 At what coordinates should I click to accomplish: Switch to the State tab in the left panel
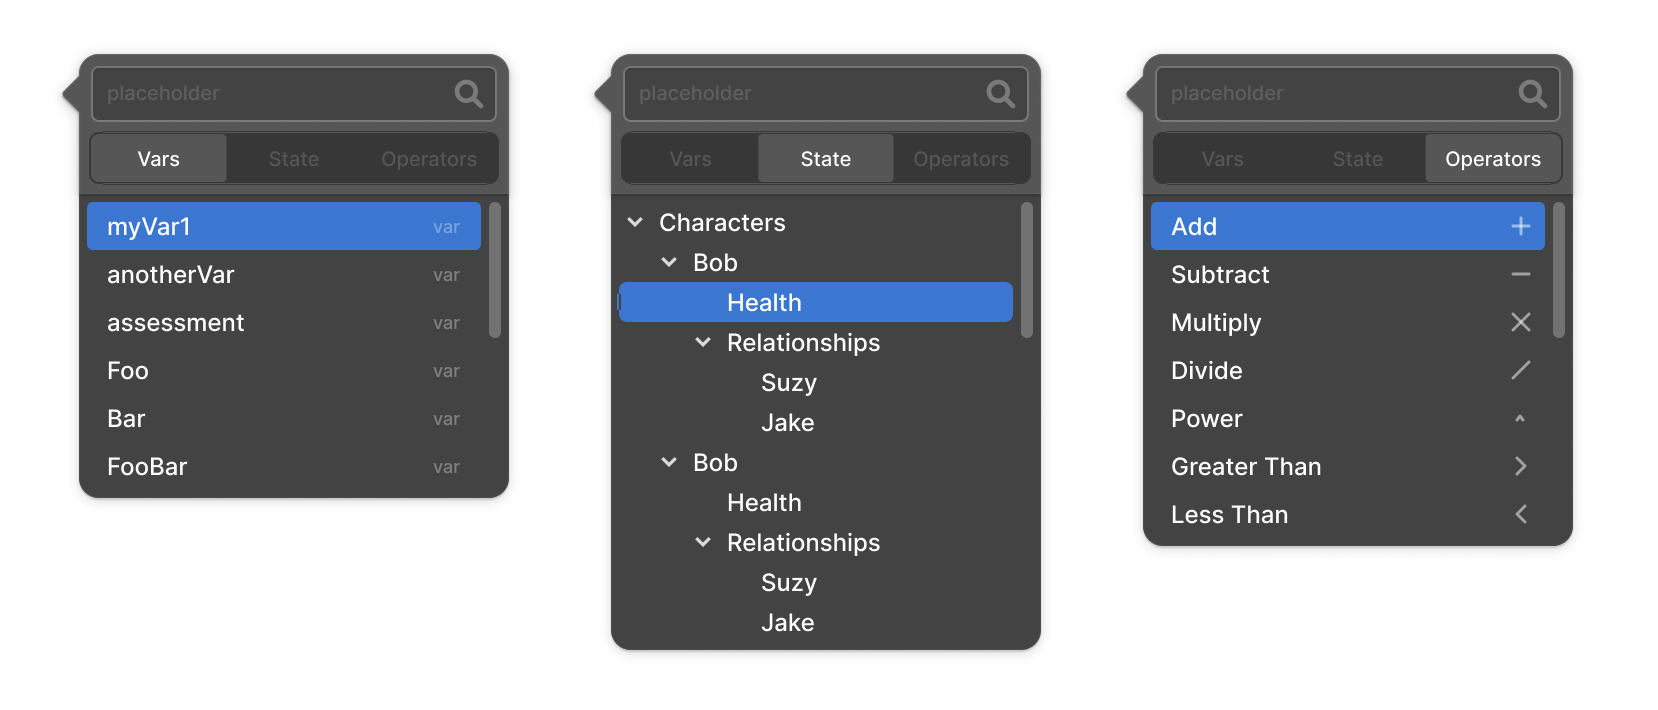(x=293, y=158)
